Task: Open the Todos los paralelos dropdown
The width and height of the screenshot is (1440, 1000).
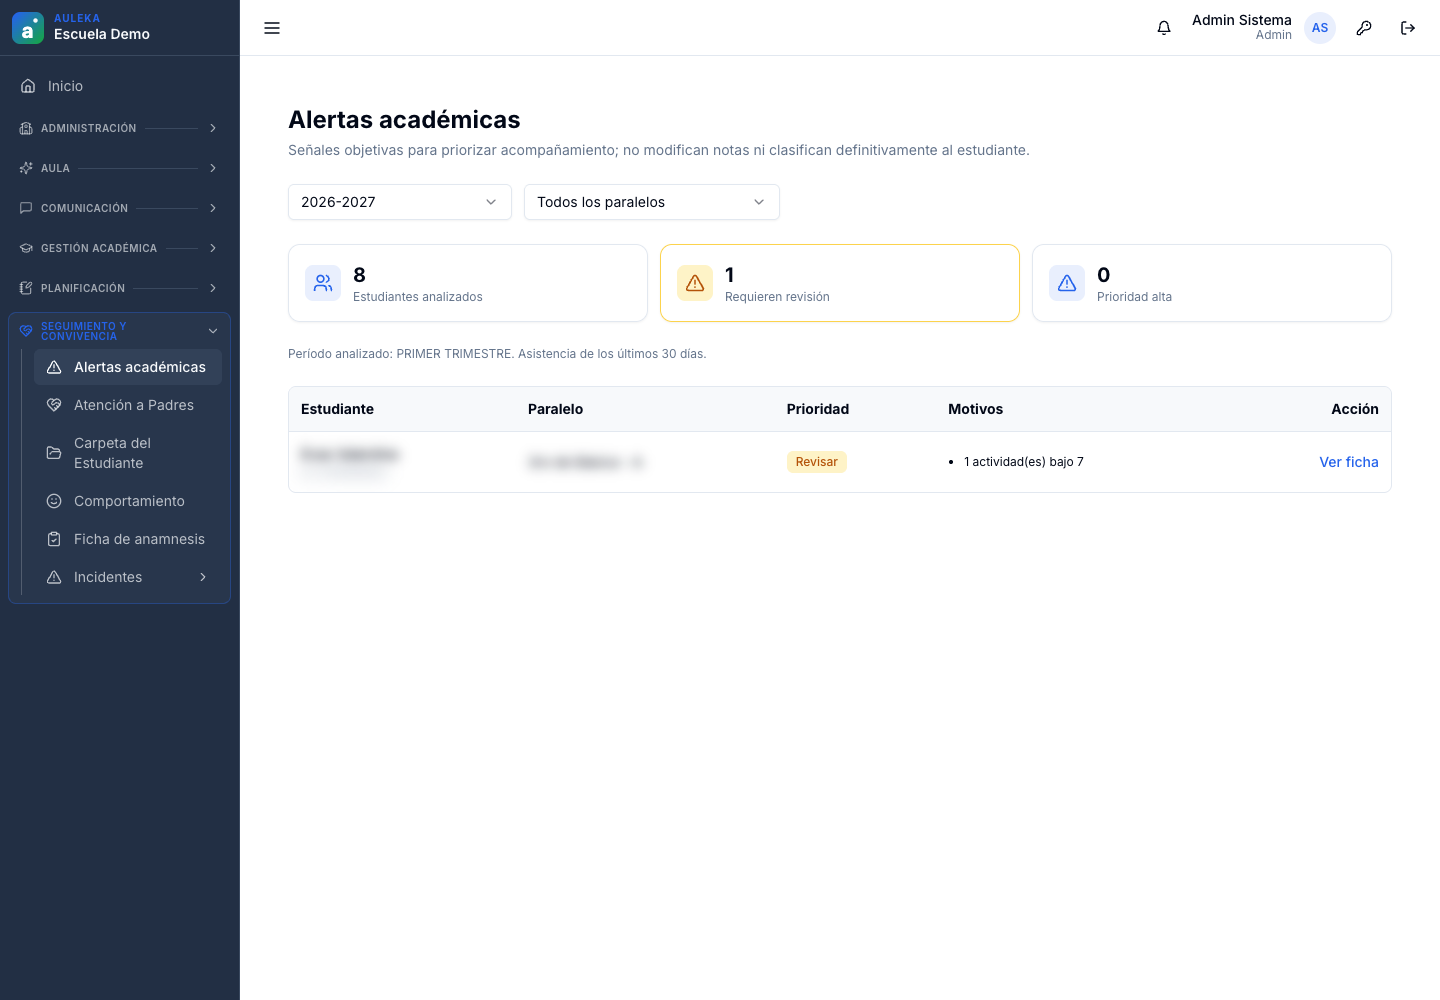Action: point(652,202)
